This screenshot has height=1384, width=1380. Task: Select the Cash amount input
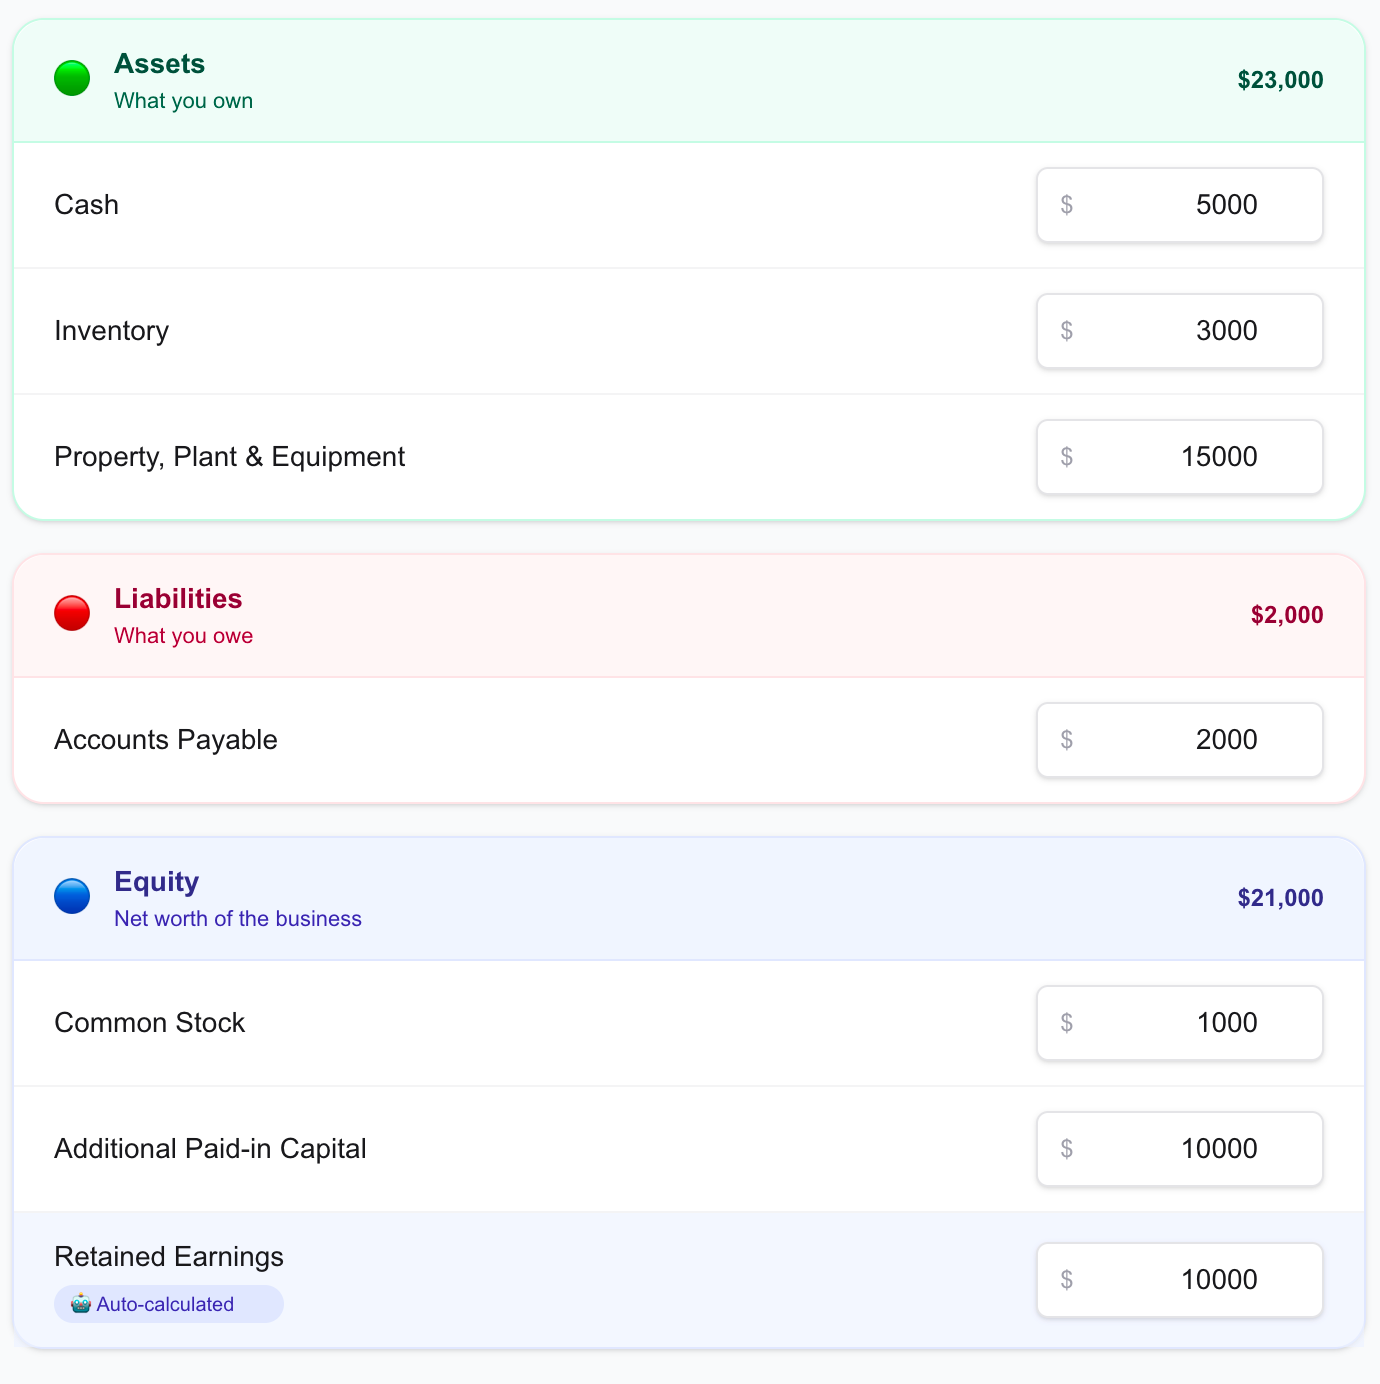(x=1179, y=204)
